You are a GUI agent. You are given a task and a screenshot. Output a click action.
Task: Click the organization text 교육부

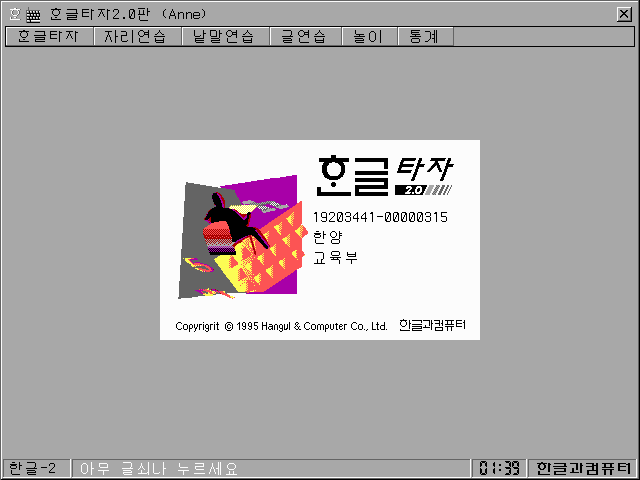pos(335,257)
